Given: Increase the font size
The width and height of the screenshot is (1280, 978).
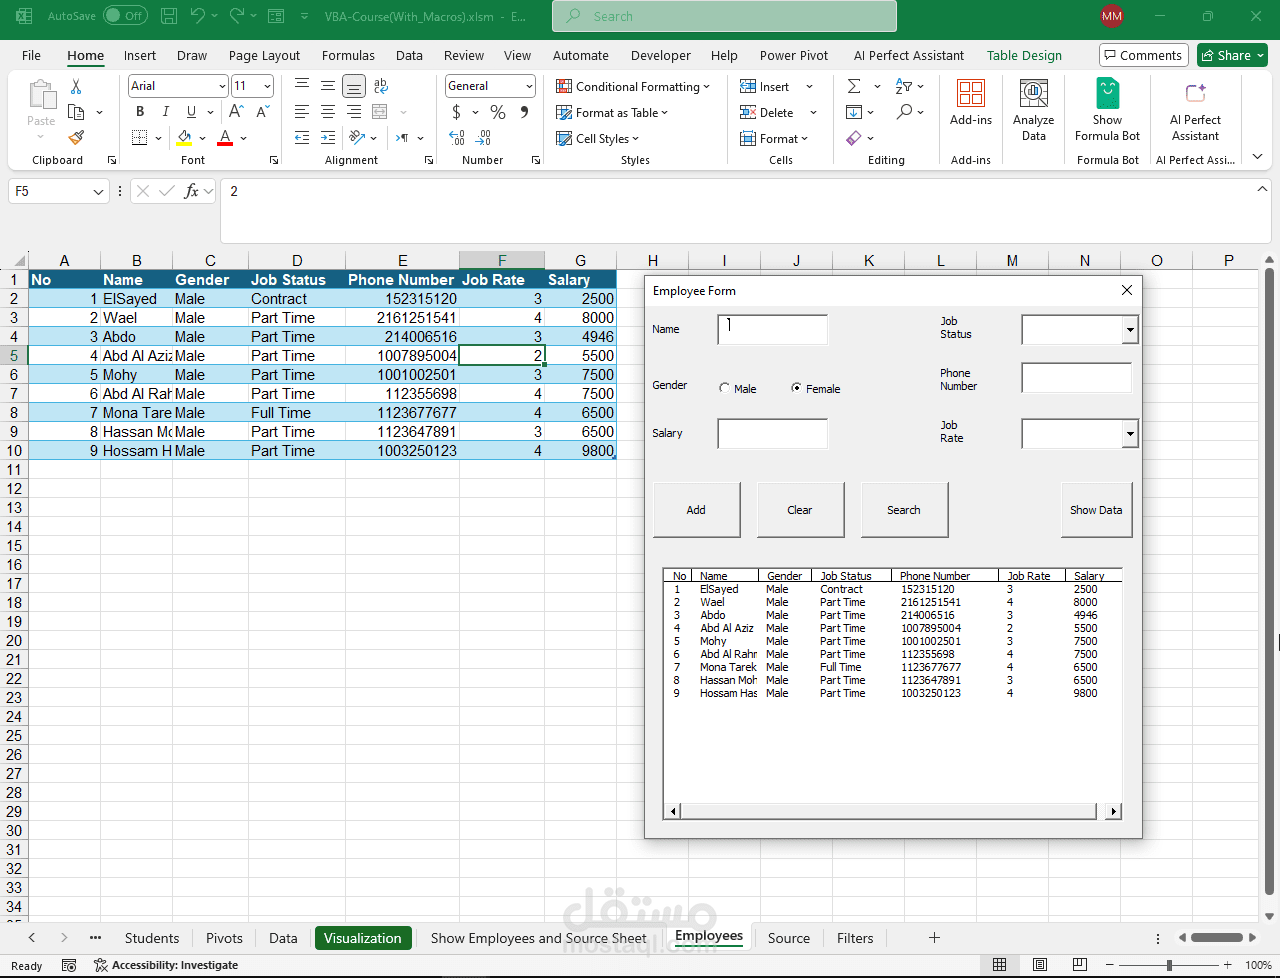Looking at the screenshot, I should [x=237, y=112].
